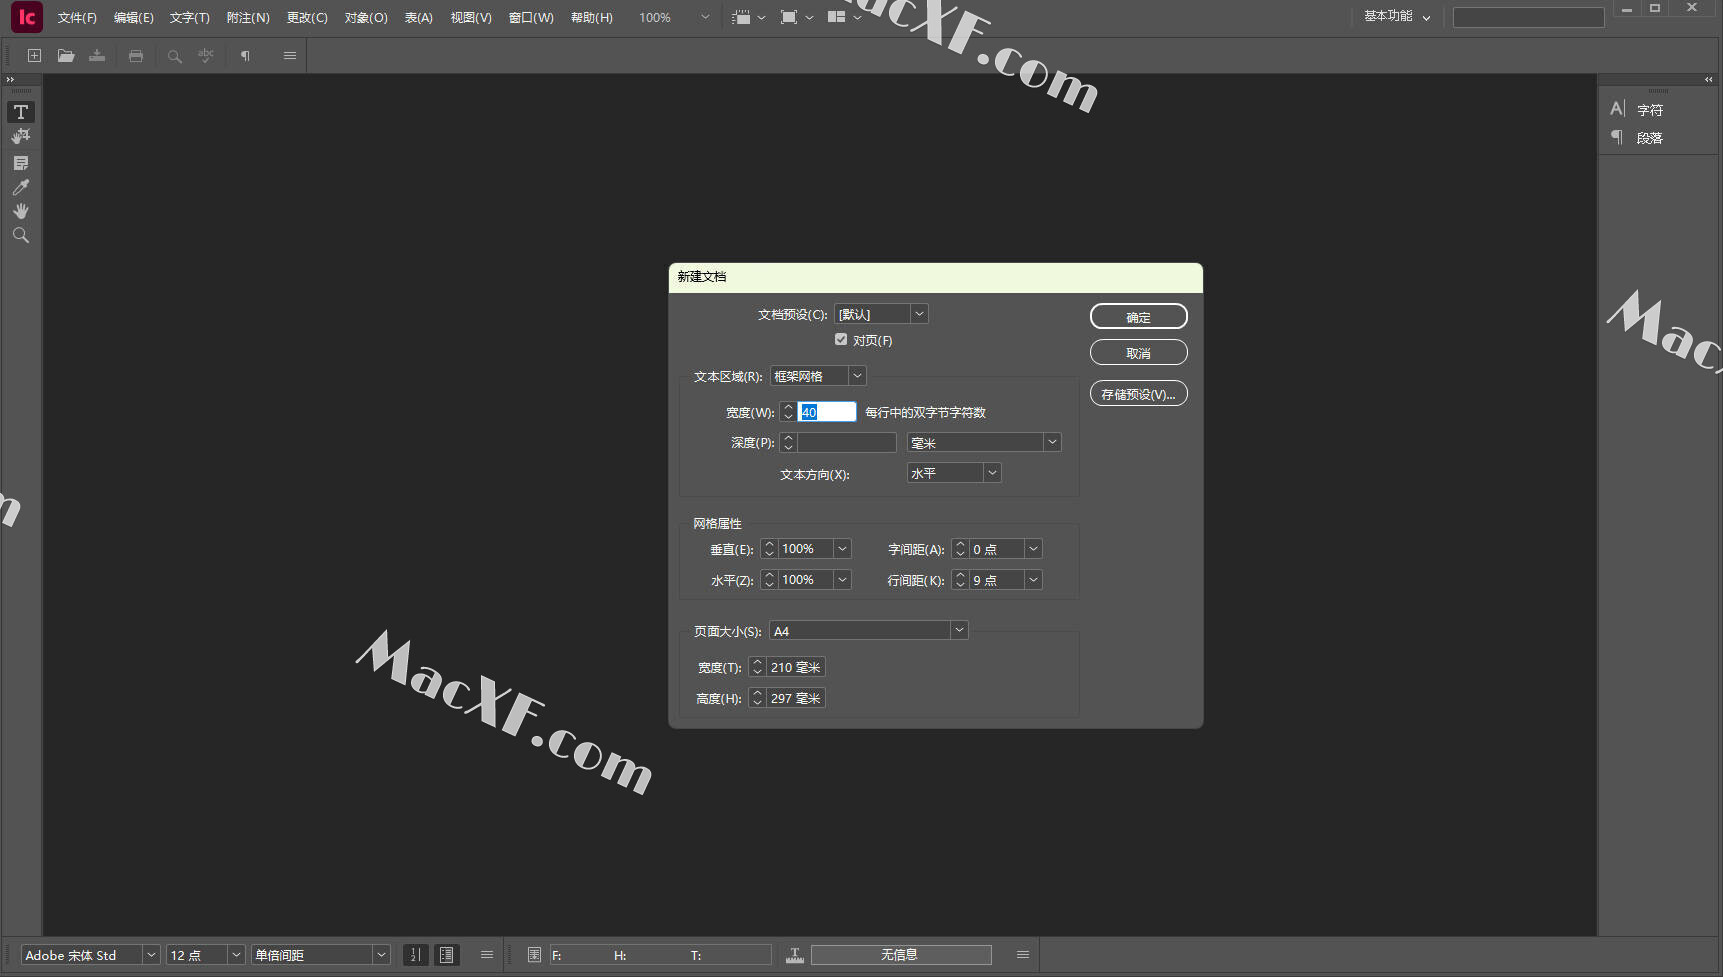This screenshot has height=977, width=1723.
Task: Select the Eyedropper tool
Action: tap(21, 187)
